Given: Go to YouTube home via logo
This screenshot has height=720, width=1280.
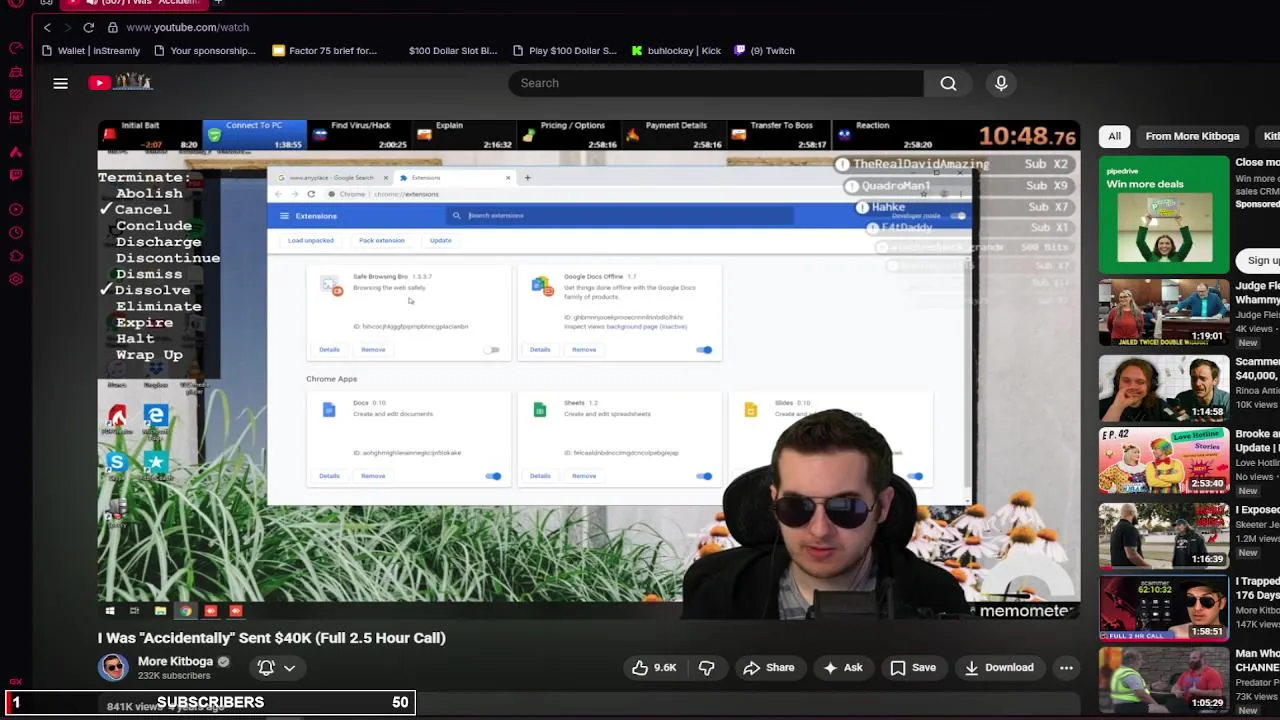Looking at the screenshot, I should pyautogui.click(x=120, y=82).
